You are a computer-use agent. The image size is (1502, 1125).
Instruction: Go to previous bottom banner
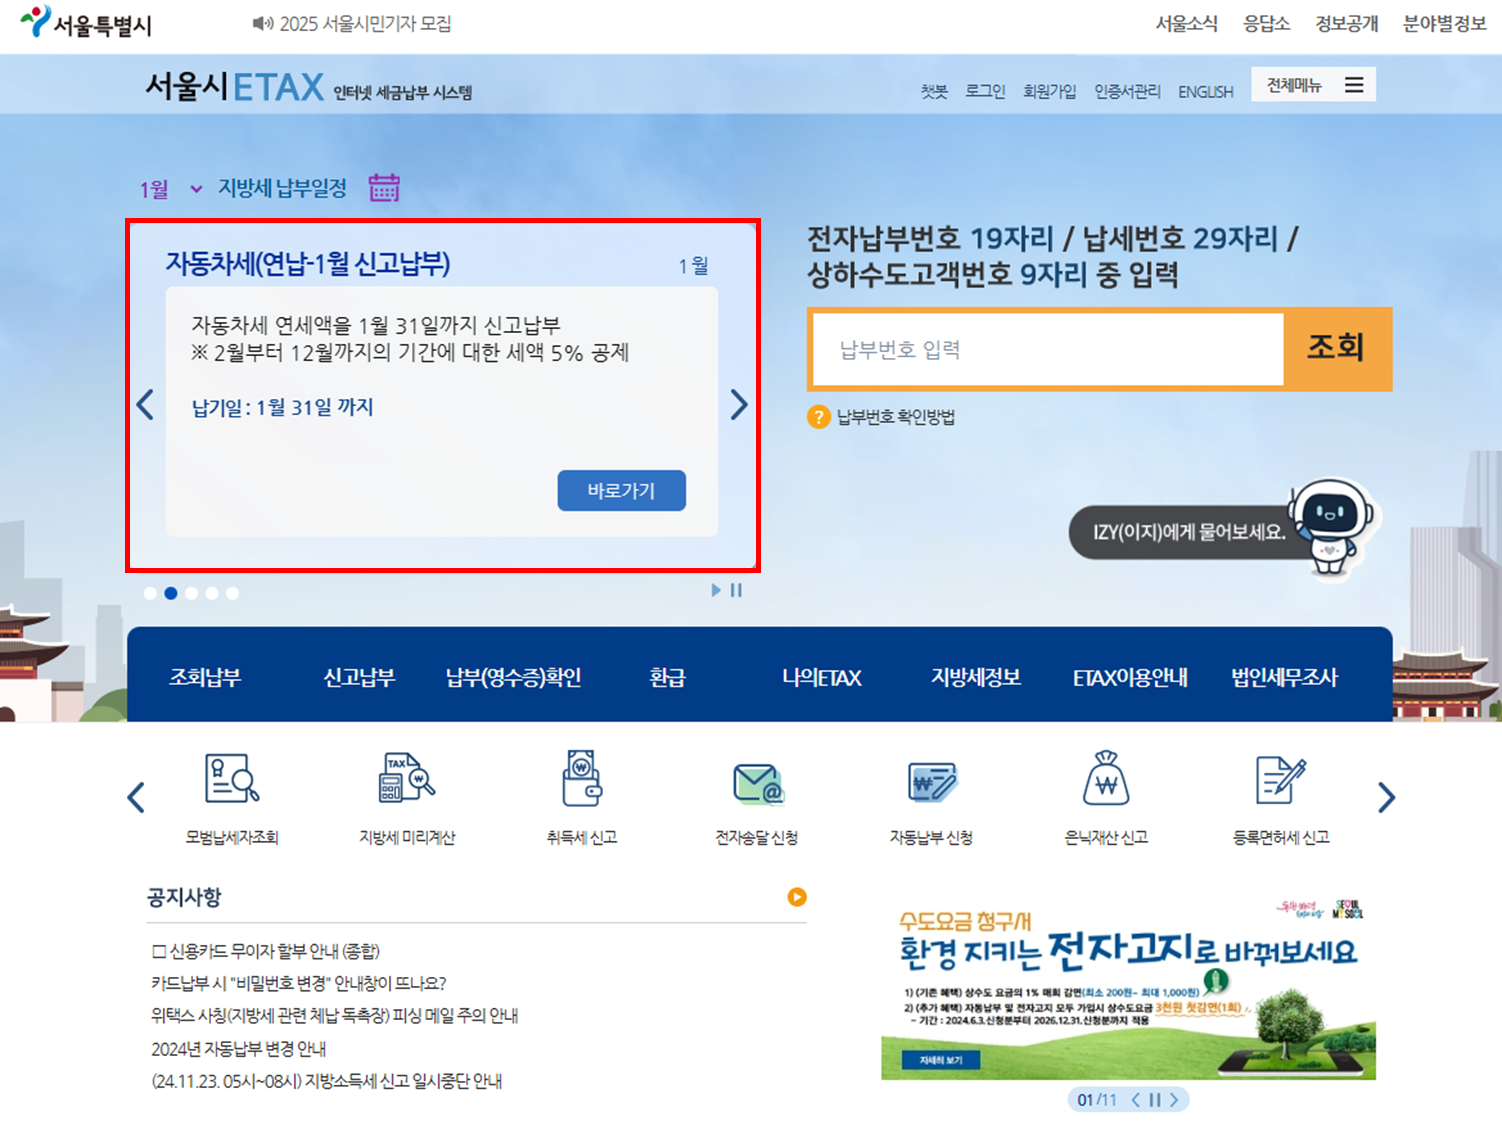pos(1136,1100)
